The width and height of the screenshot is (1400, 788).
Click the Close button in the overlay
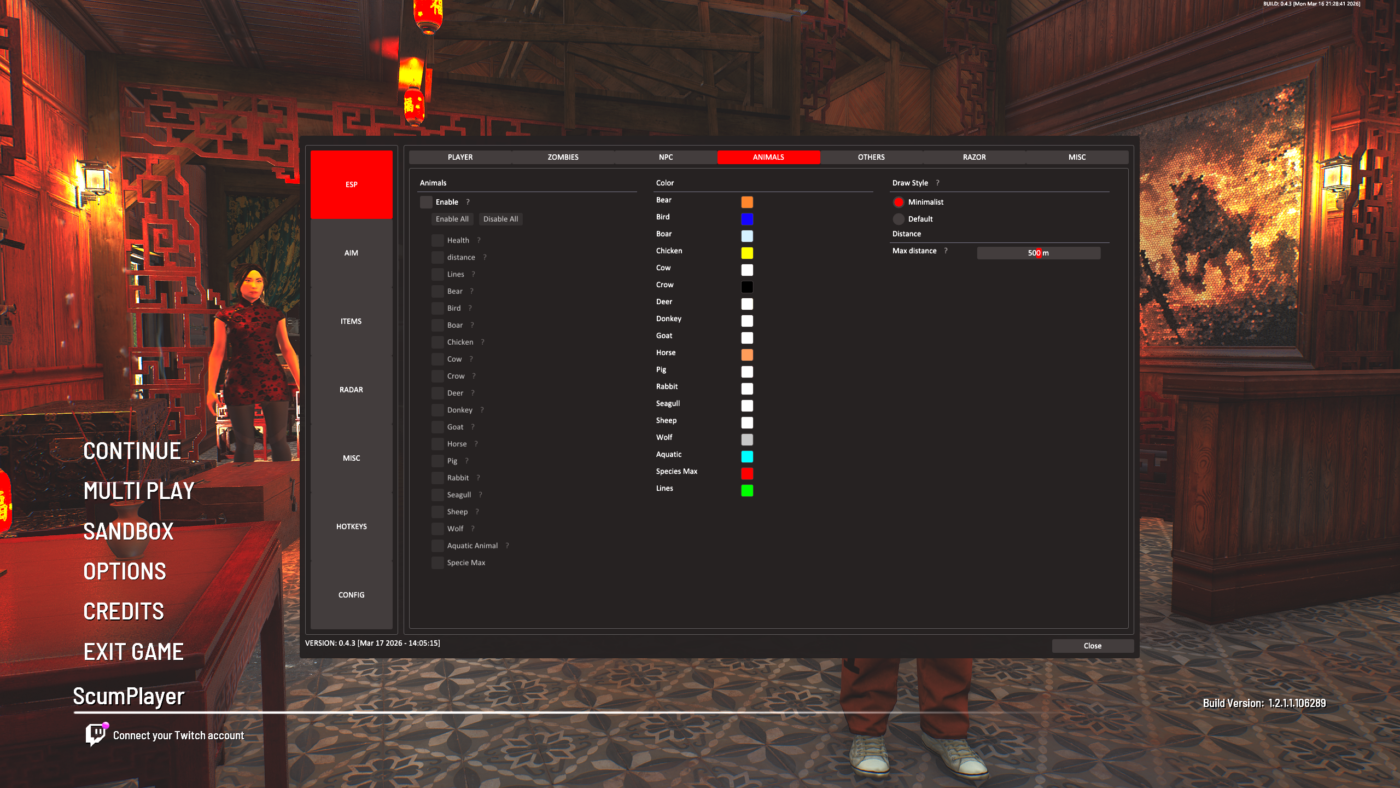1092,646
